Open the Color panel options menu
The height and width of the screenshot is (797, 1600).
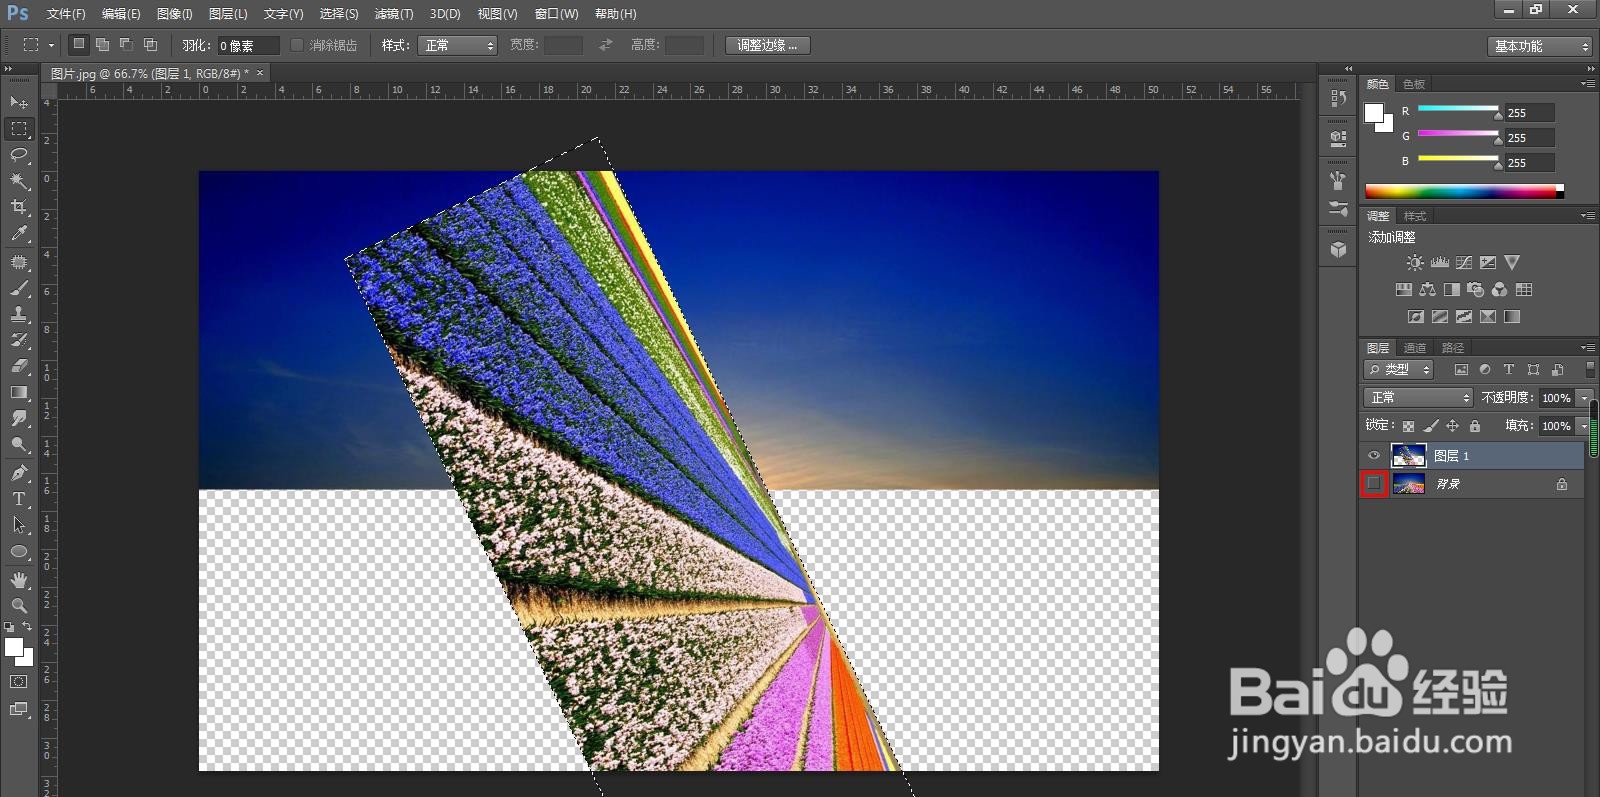(1587, 84)
